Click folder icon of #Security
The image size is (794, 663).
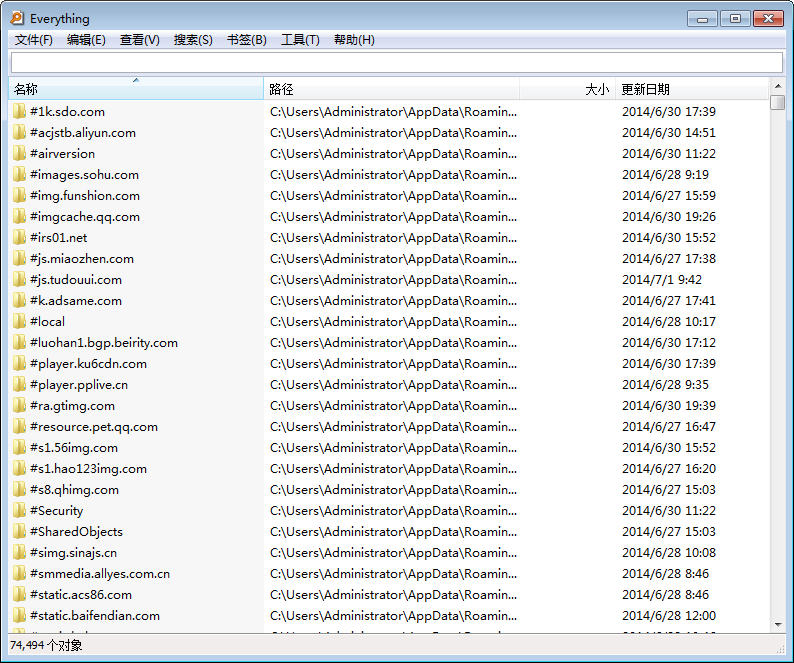point(19,511)
